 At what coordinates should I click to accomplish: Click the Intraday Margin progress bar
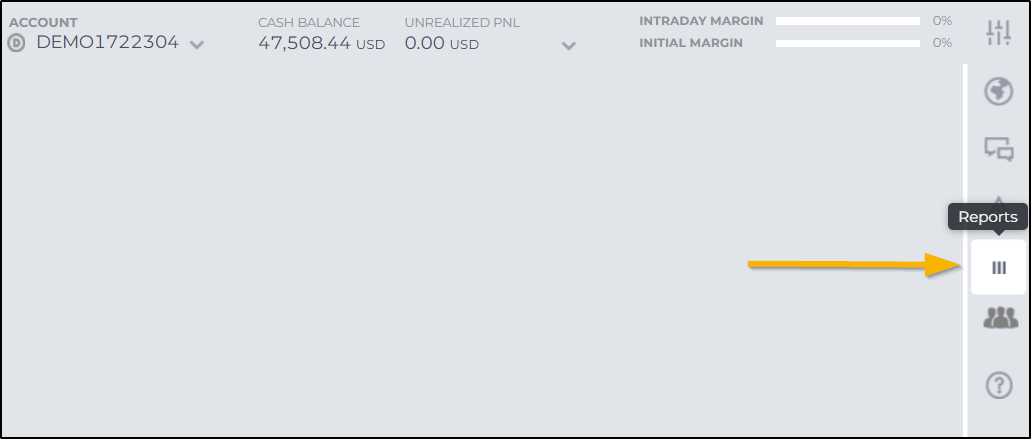(848, 21)
